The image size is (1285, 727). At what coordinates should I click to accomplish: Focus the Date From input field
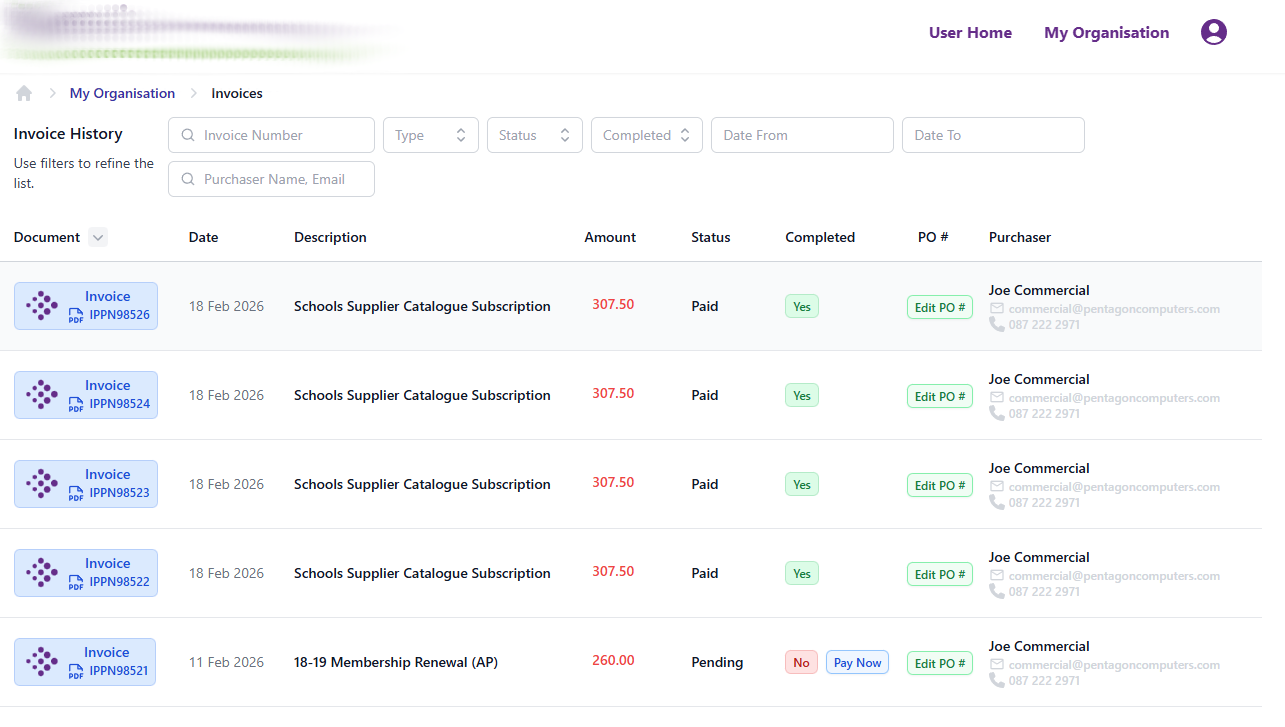click(801, 135)
